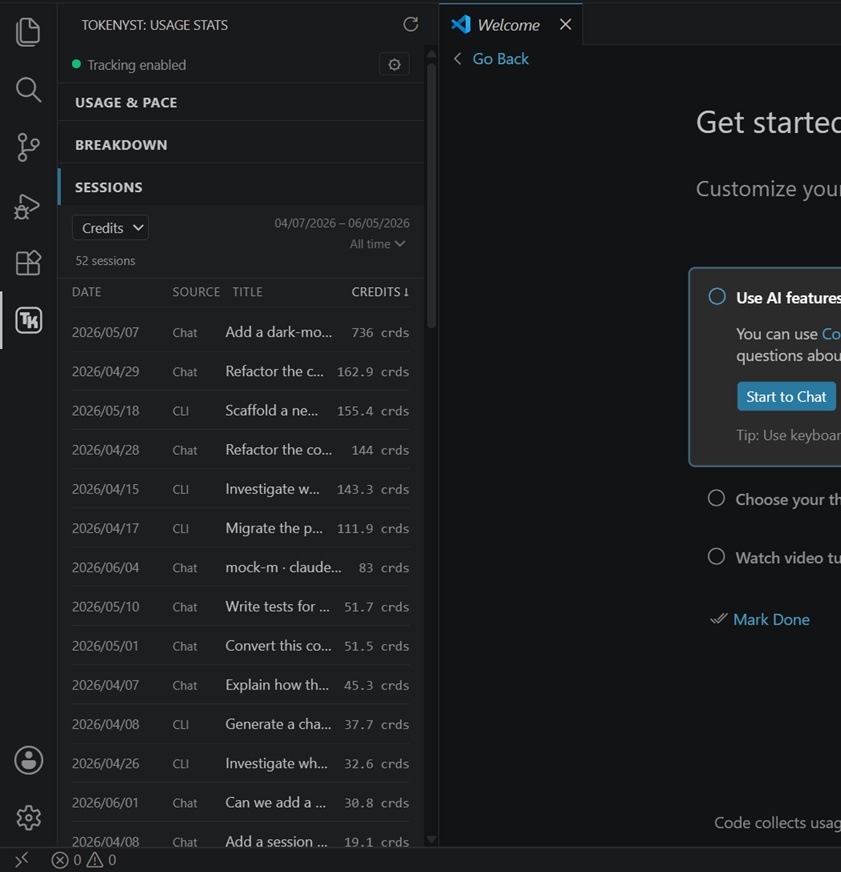Close the Welcome tab
Image resolution: width=841 pixels, height=872 pixels.
point(565,24)
